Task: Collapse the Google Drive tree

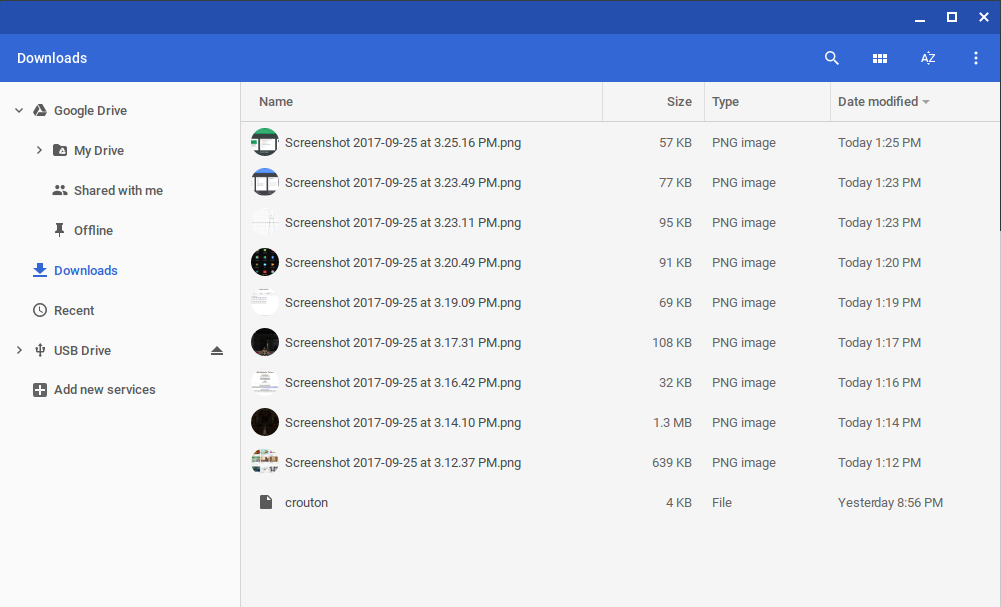Action: coord(19,111)
